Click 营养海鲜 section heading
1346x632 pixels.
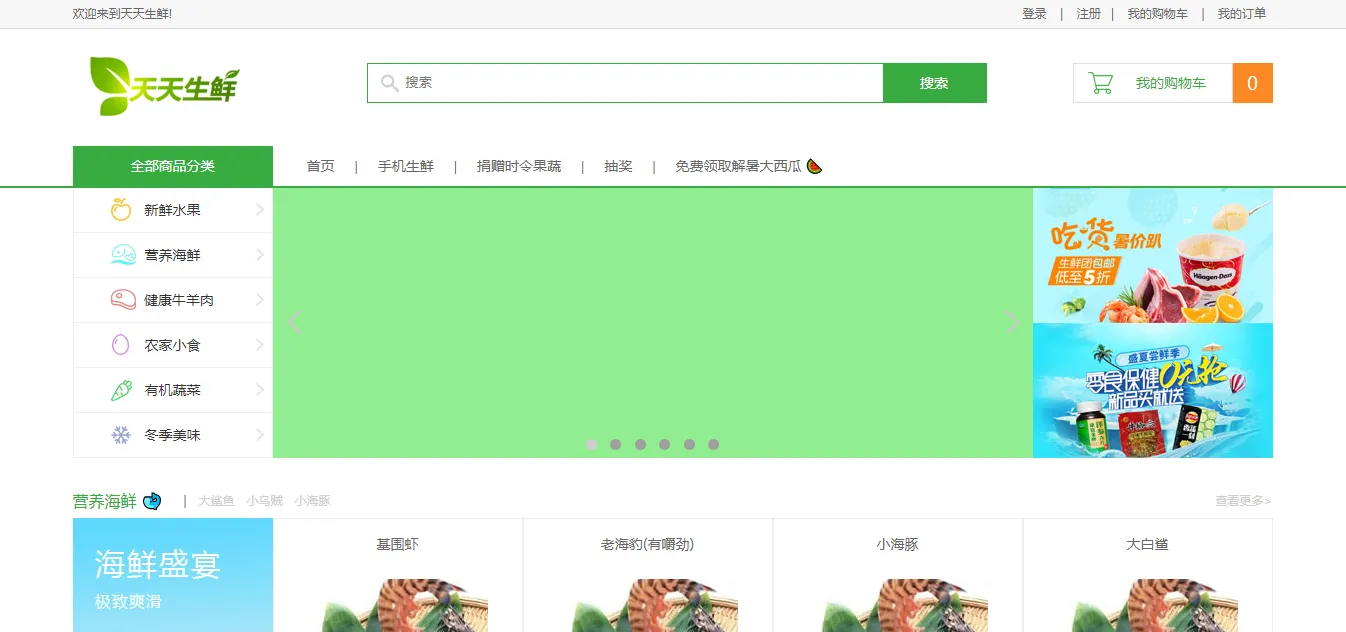point(104,501)
